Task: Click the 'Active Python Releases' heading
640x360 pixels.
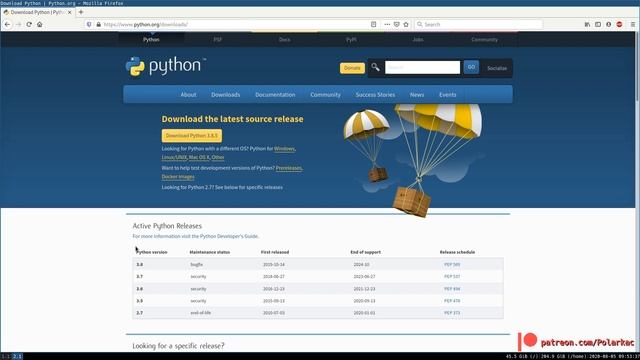Action: (x=167, y=226)
